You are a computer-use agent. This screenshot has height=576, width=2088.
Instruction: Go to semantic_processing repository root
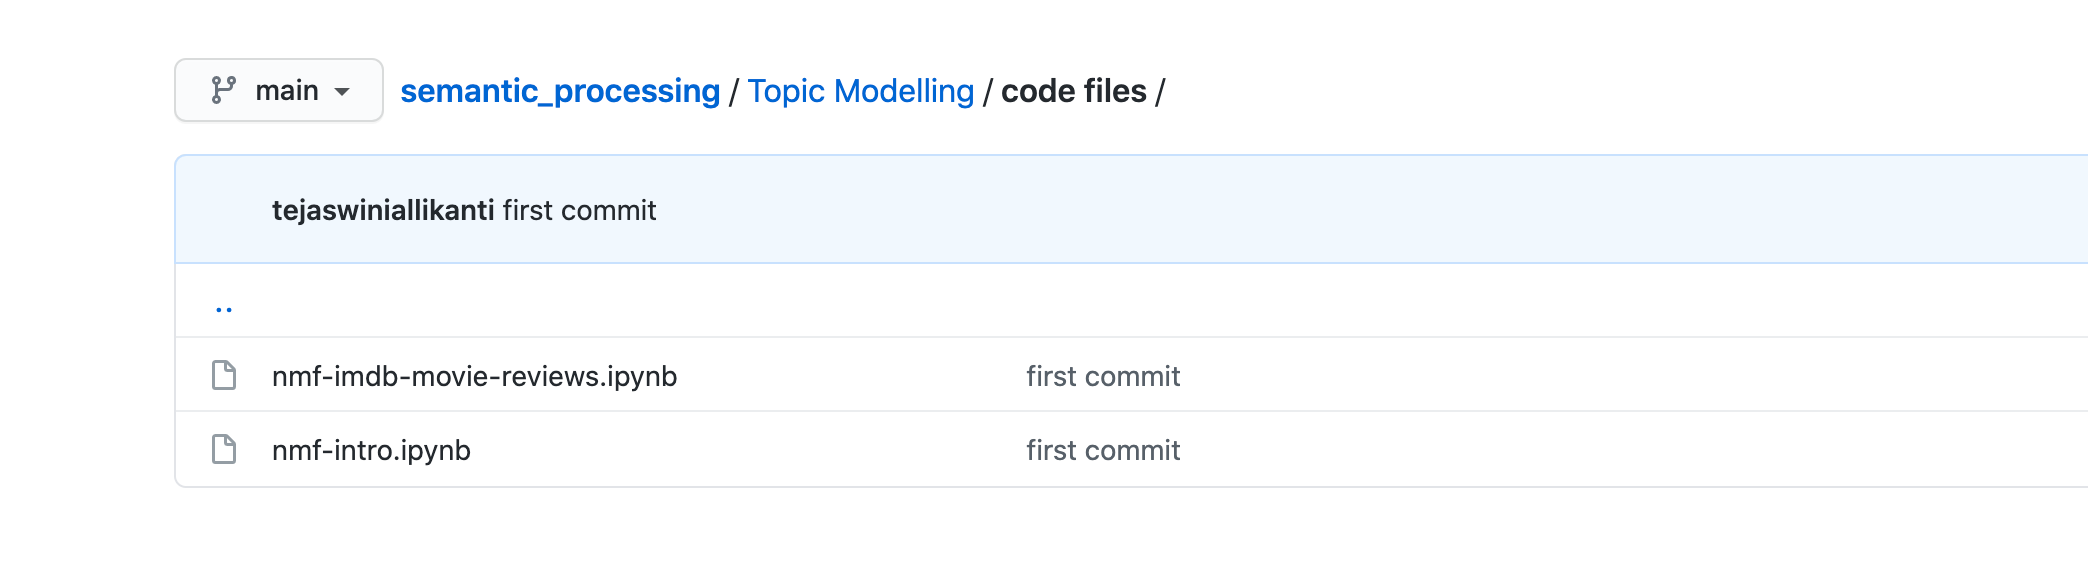560,91
